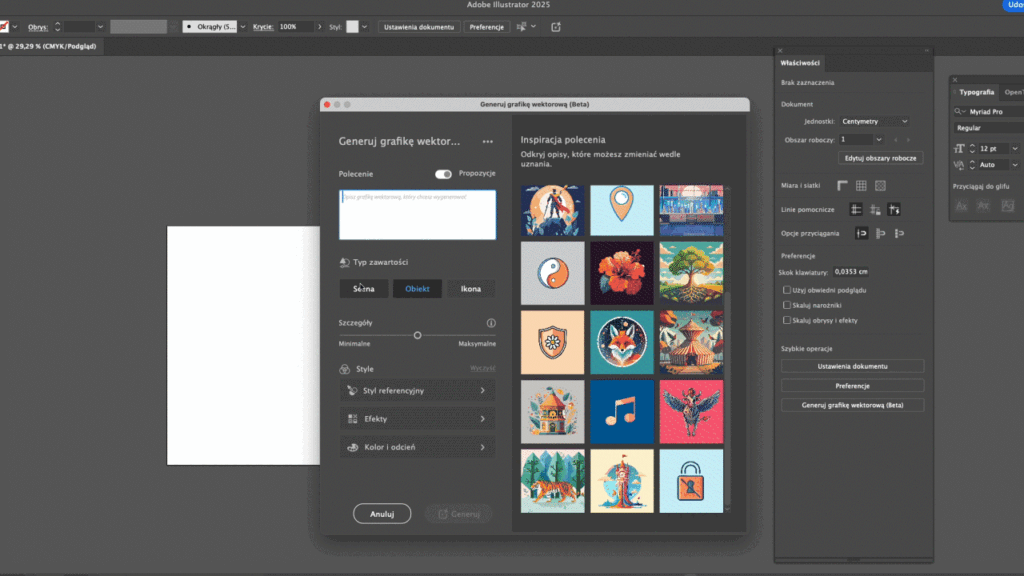This screenshot has width=1024, height=576.
Task: Click second Przyciągaj do glifu icon
Action: [x=984, y=206]
